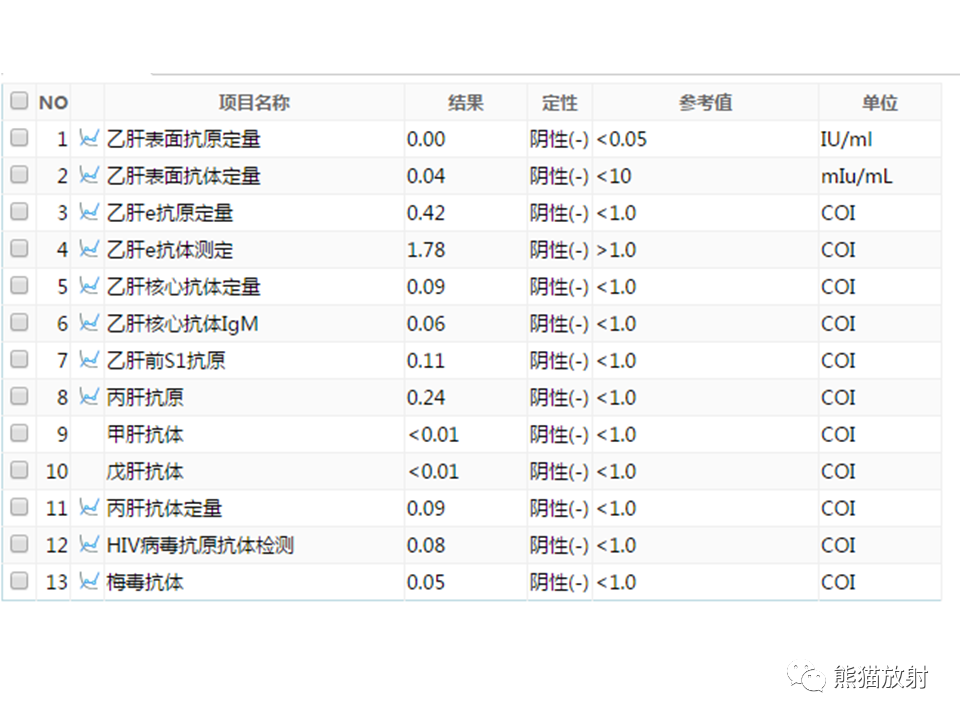The image size is (960, 720).
Task: Select the item name 乙肝e抗体测定
Action: click(x=170, y=250)
